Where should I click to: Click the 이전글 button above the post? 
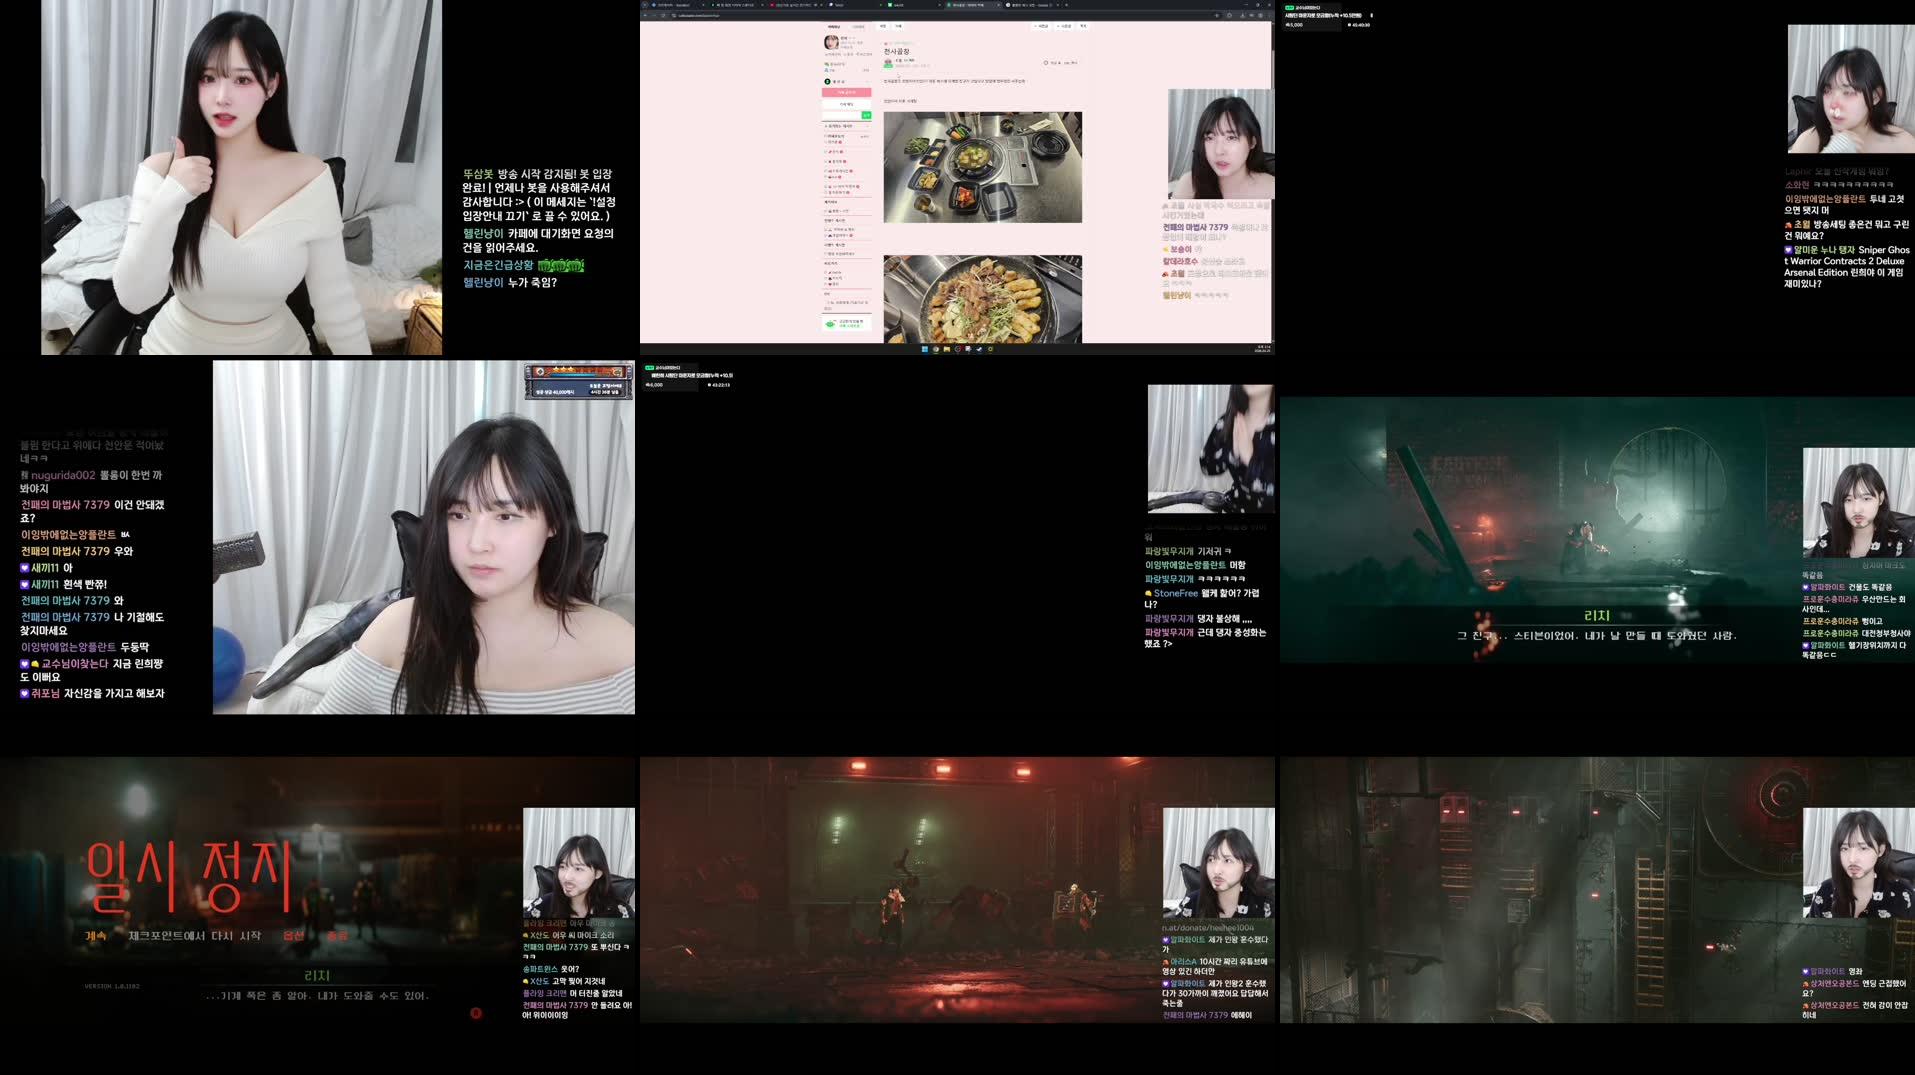click(1041, 26)
